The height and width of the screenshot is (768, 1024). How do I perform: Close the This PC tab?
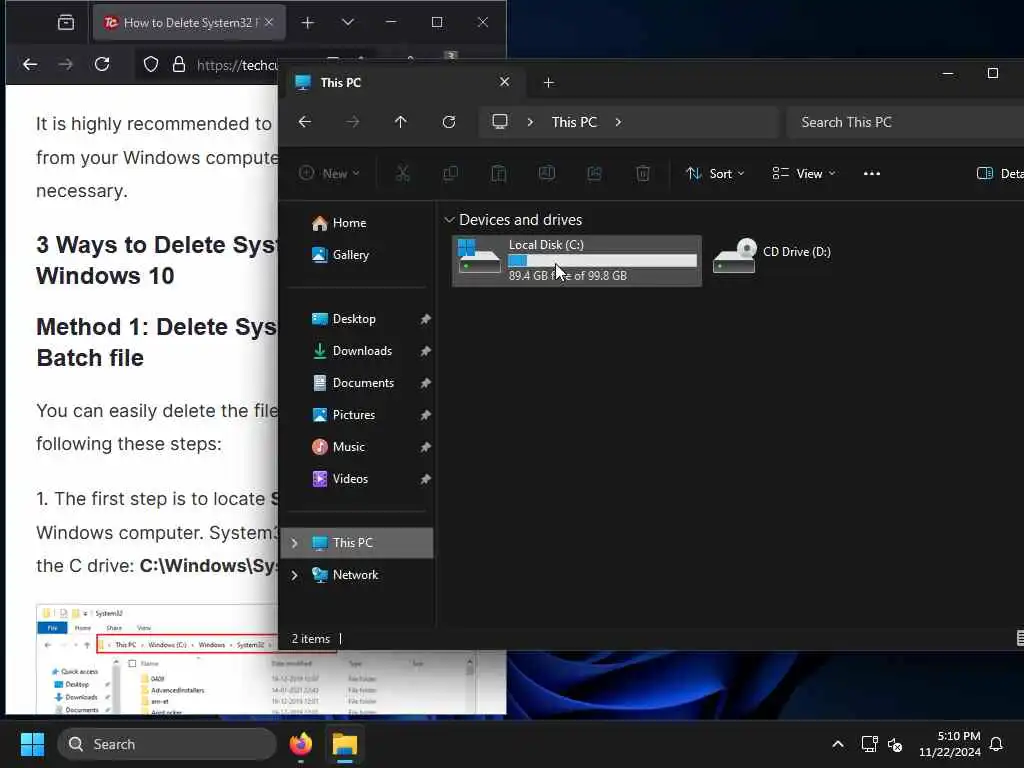(504, 82)
